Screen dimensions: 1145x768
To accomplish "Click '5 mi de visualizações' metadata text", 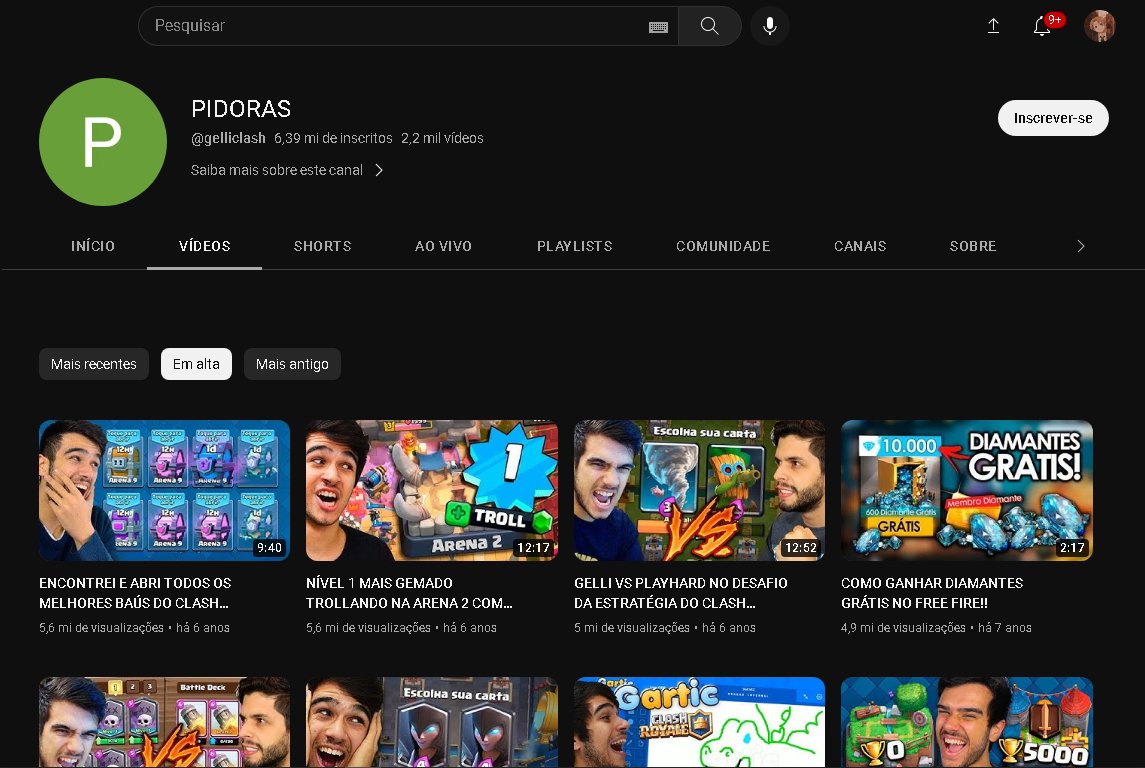I will 632,628.
